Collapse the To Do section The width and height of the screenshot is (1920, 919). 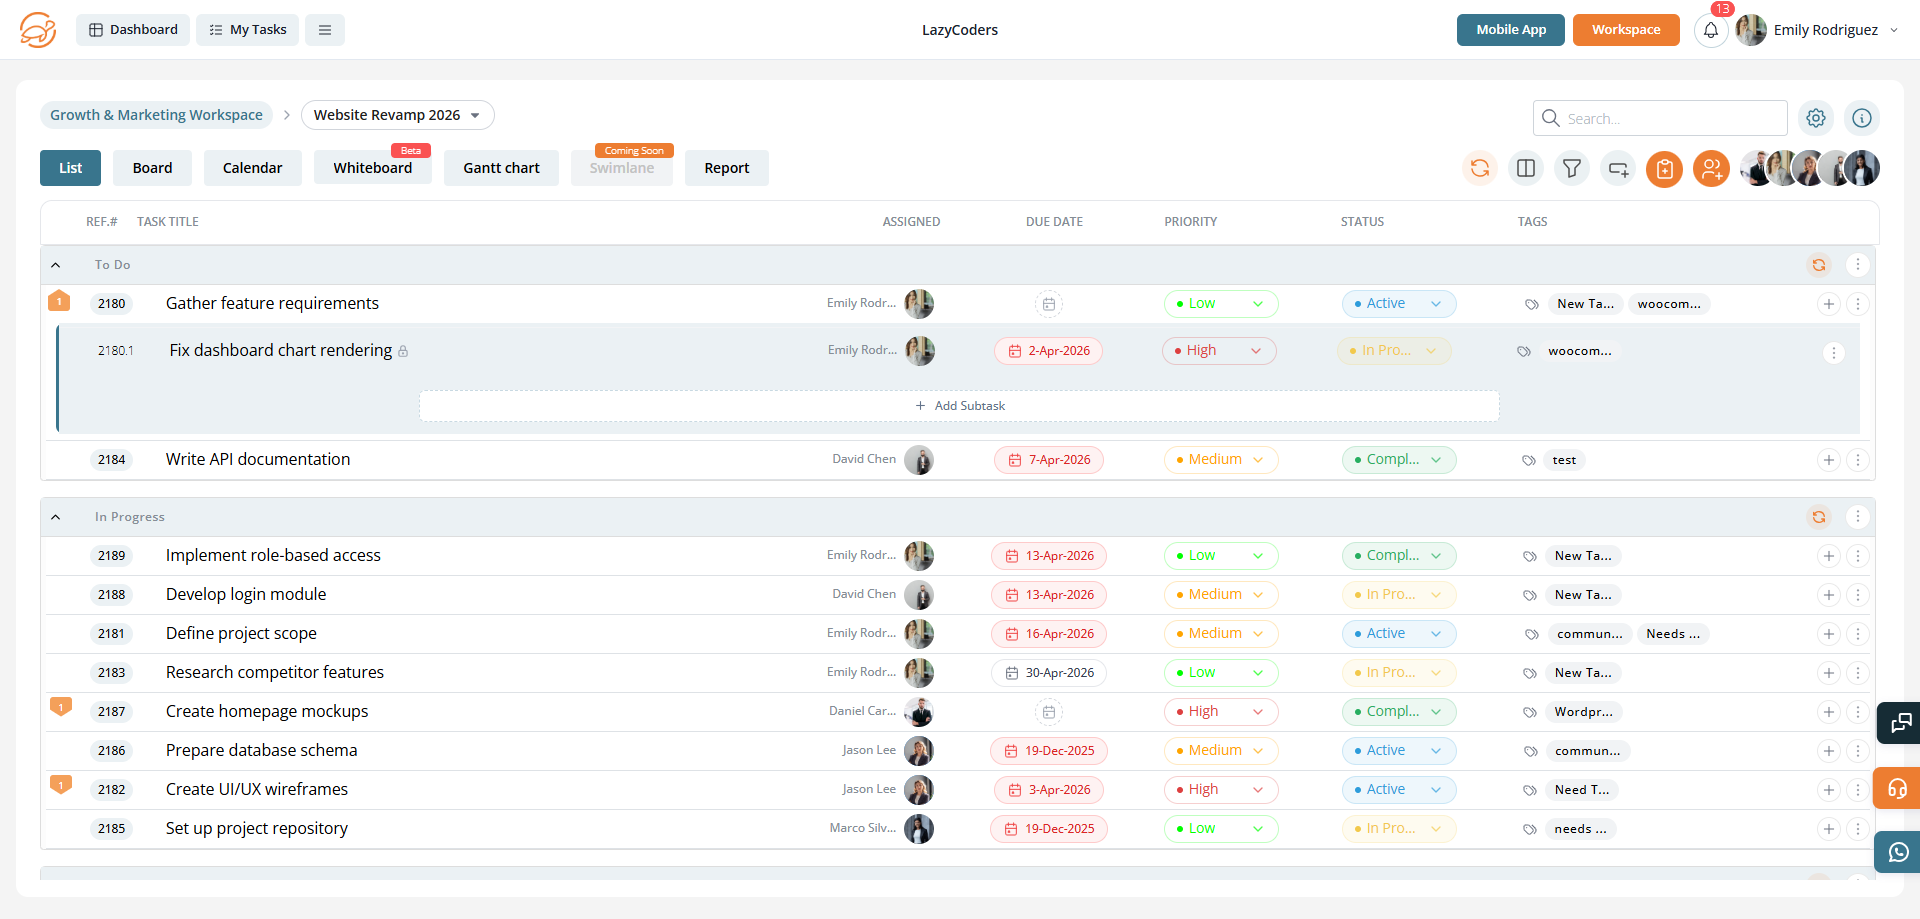[56, 265]
